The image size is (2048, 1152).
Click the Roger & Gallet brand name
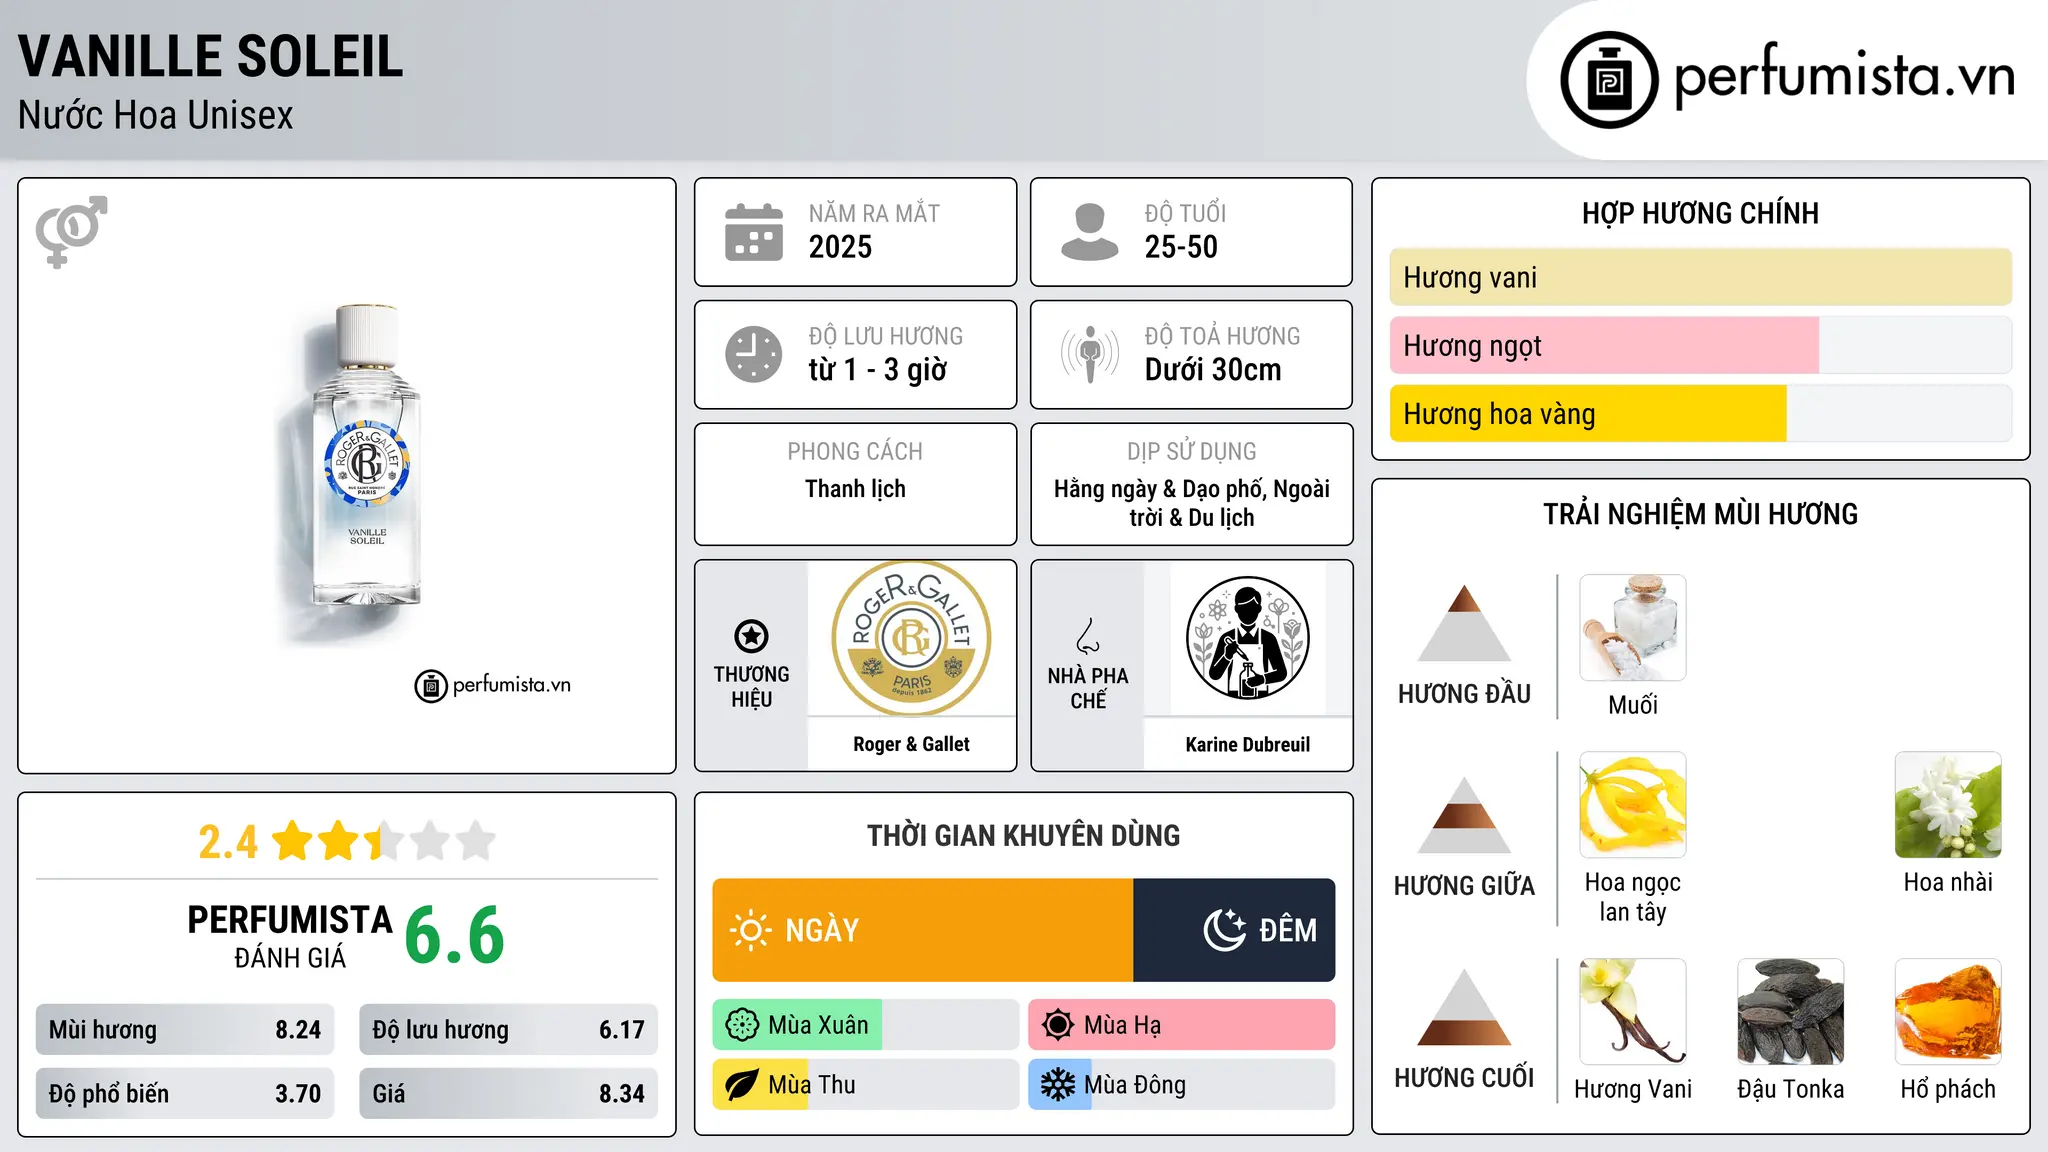[x=911, y=744]
